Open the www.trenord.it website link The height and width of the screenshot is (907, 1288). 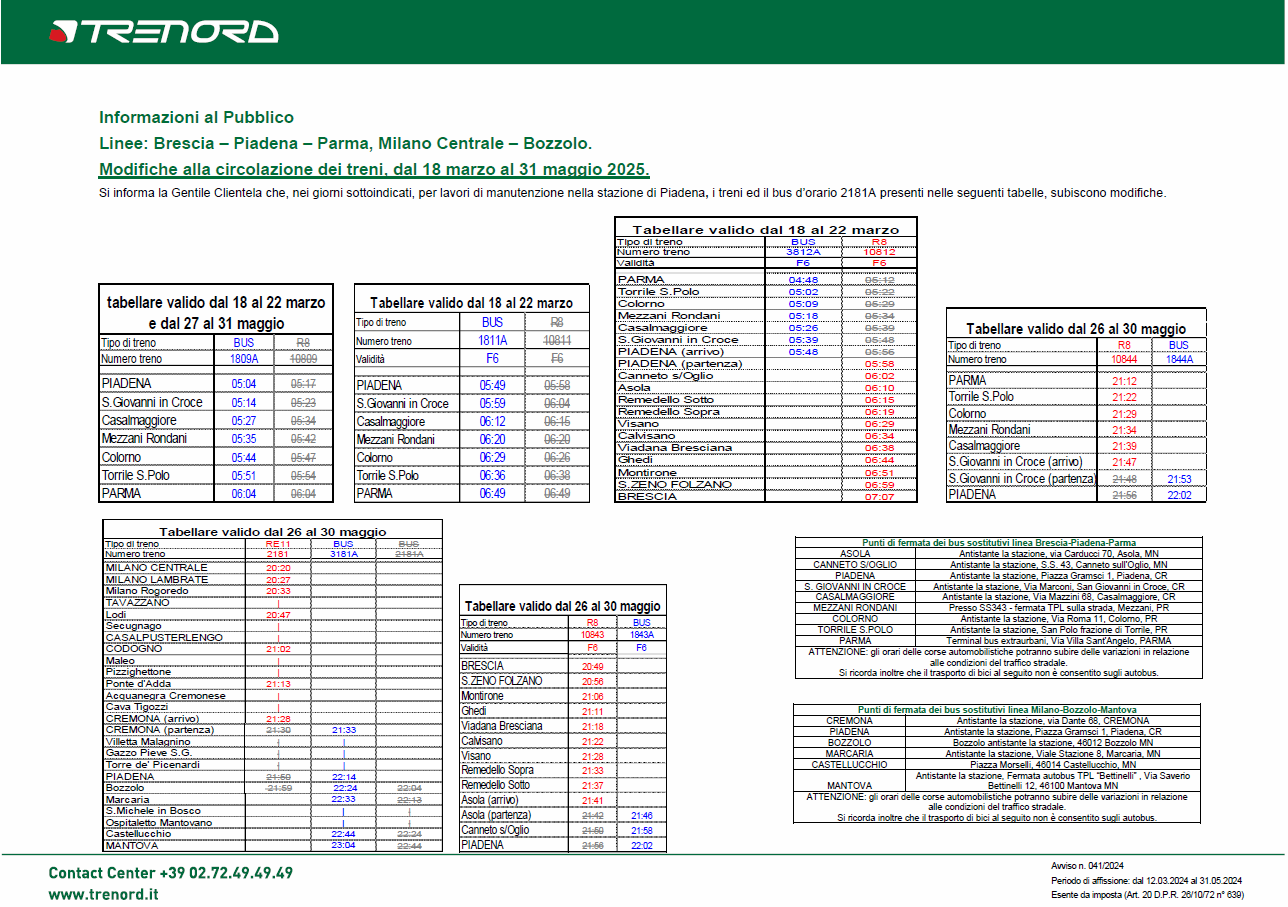click(x=103, y=895)
